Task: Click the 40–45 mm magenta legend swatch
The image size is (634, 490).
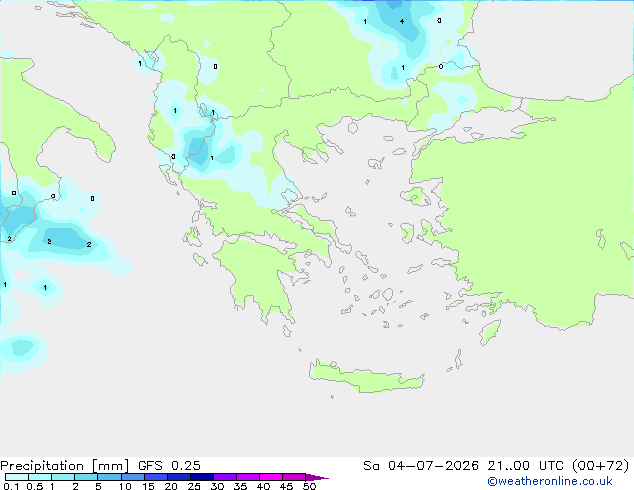Action: (271, 477)
